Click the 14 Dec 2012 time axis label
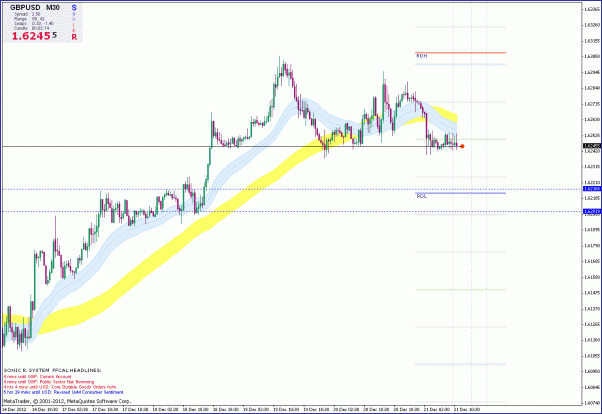 tap(13, 409)
